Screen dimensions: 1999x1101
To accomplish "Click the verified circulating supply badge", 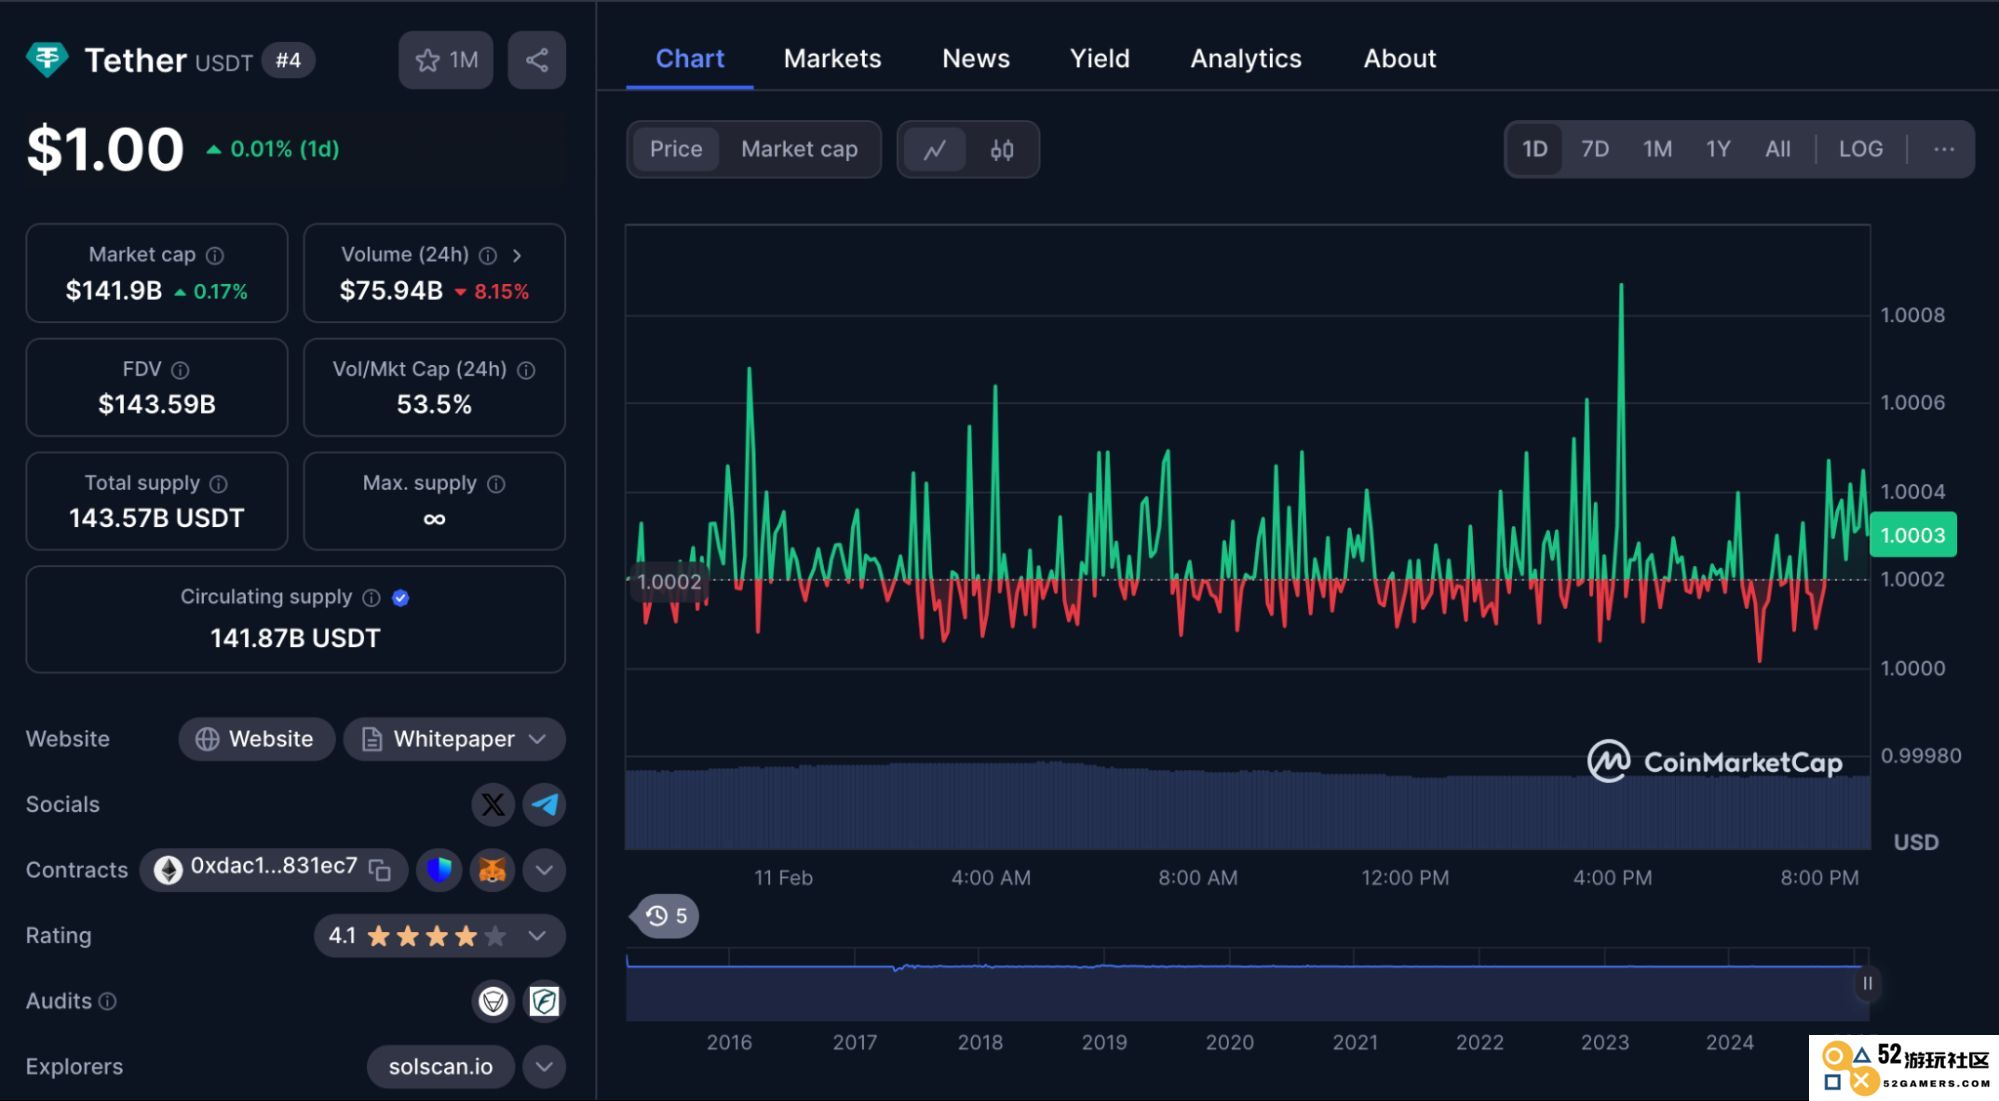I will 401,598.
